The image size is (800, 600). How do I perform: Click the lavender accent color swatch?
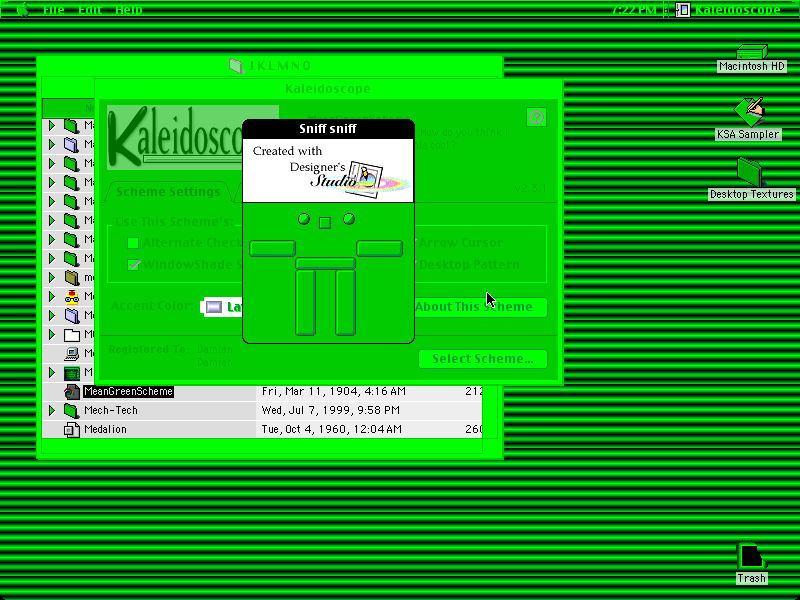(214, 307)
